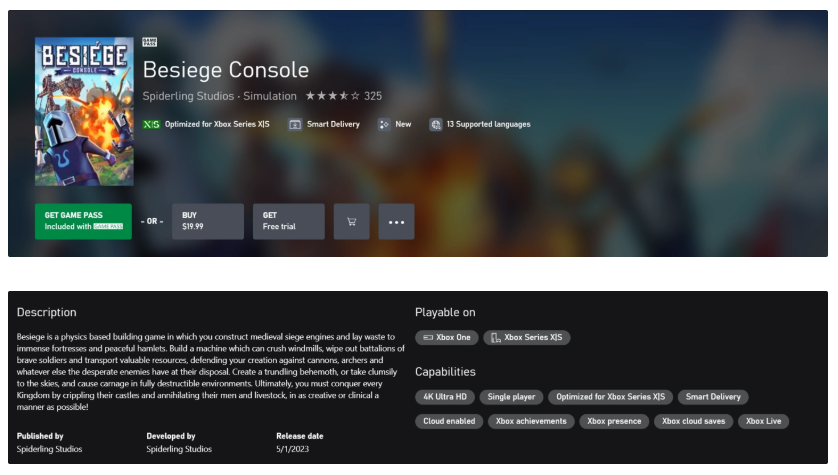
Task: Click the 13 Supported languages text
Action: tap(488, 124)
